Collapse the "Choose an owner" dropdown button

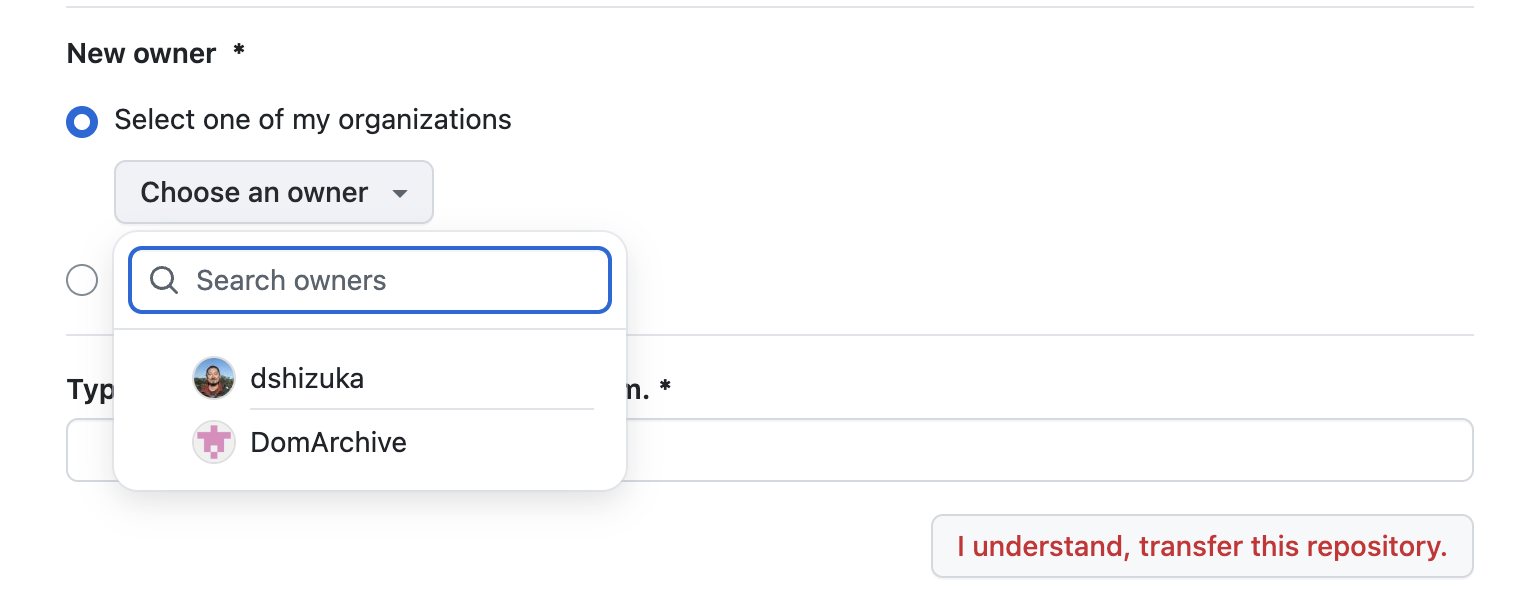pyautogui.click(x=273, y=192)
